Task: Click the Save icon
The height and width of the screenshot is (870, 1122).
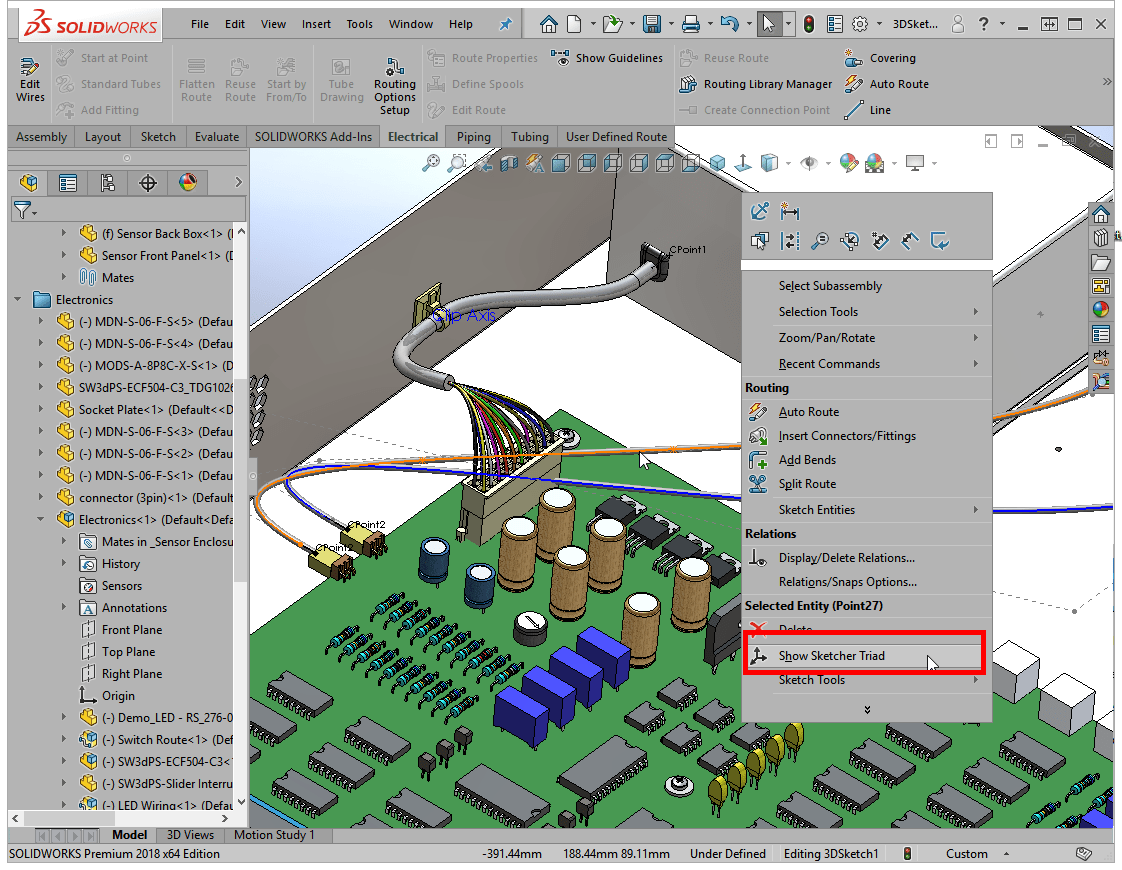Action: tap(652, 24)
